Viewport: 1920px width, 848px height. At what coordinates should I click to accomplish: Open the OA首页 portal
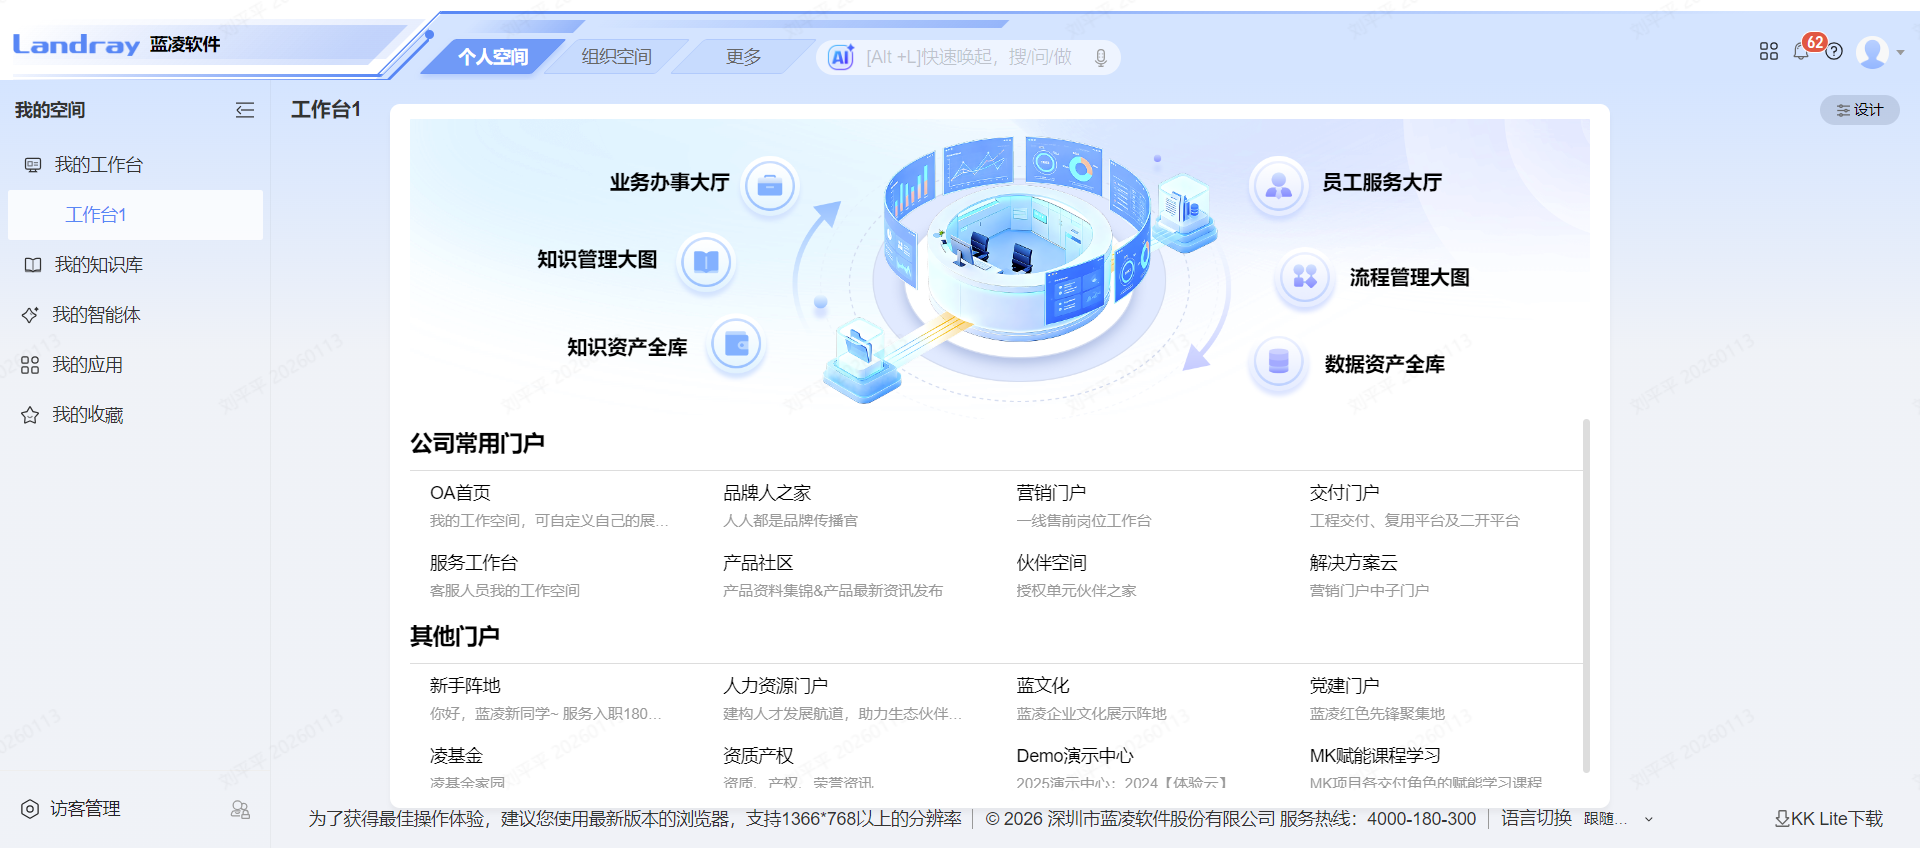pos(460,493)
